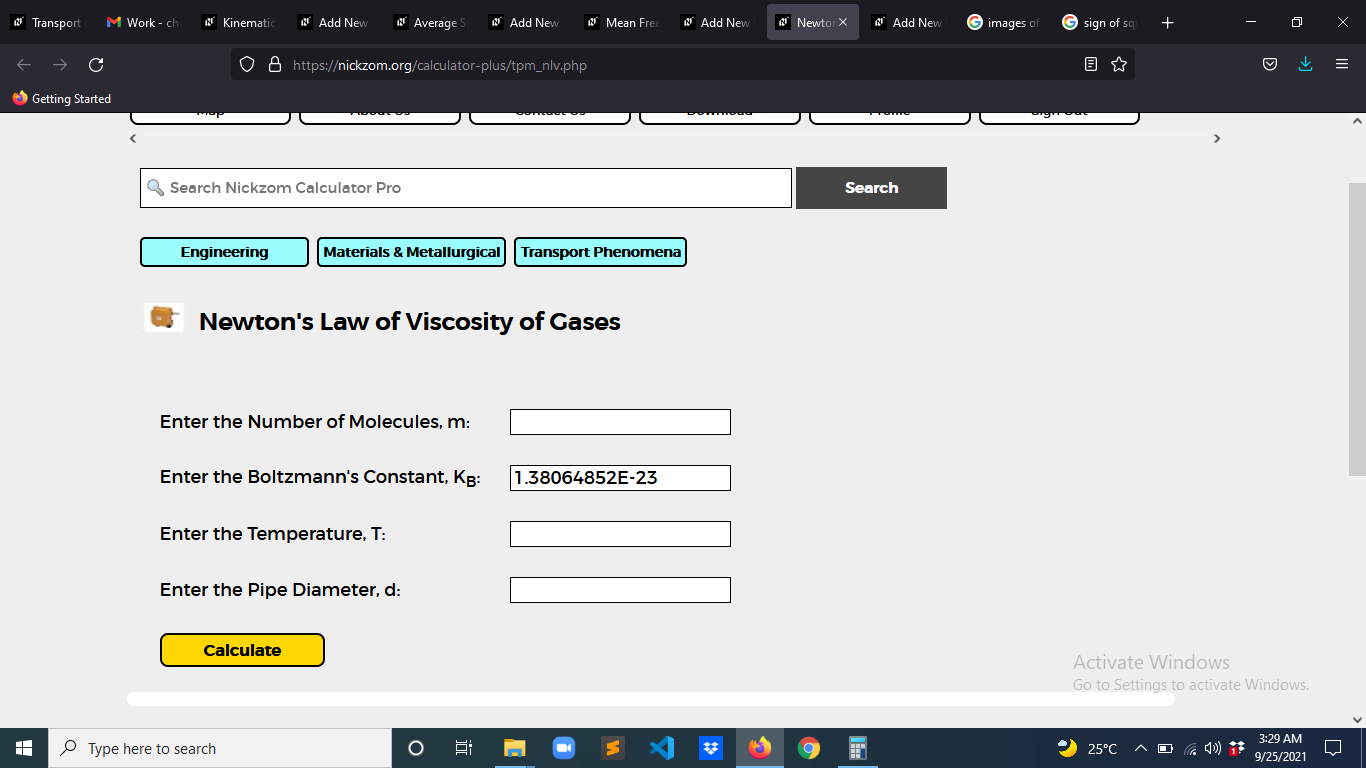The height and width of the screenshot is (768, 1366).
Task: Open Cortana circle on taskbar
Action: 416,748
